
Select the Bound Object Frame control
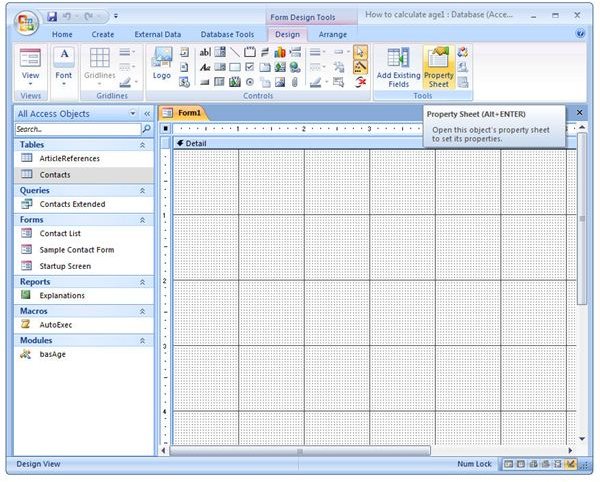[x=235, y=82]
